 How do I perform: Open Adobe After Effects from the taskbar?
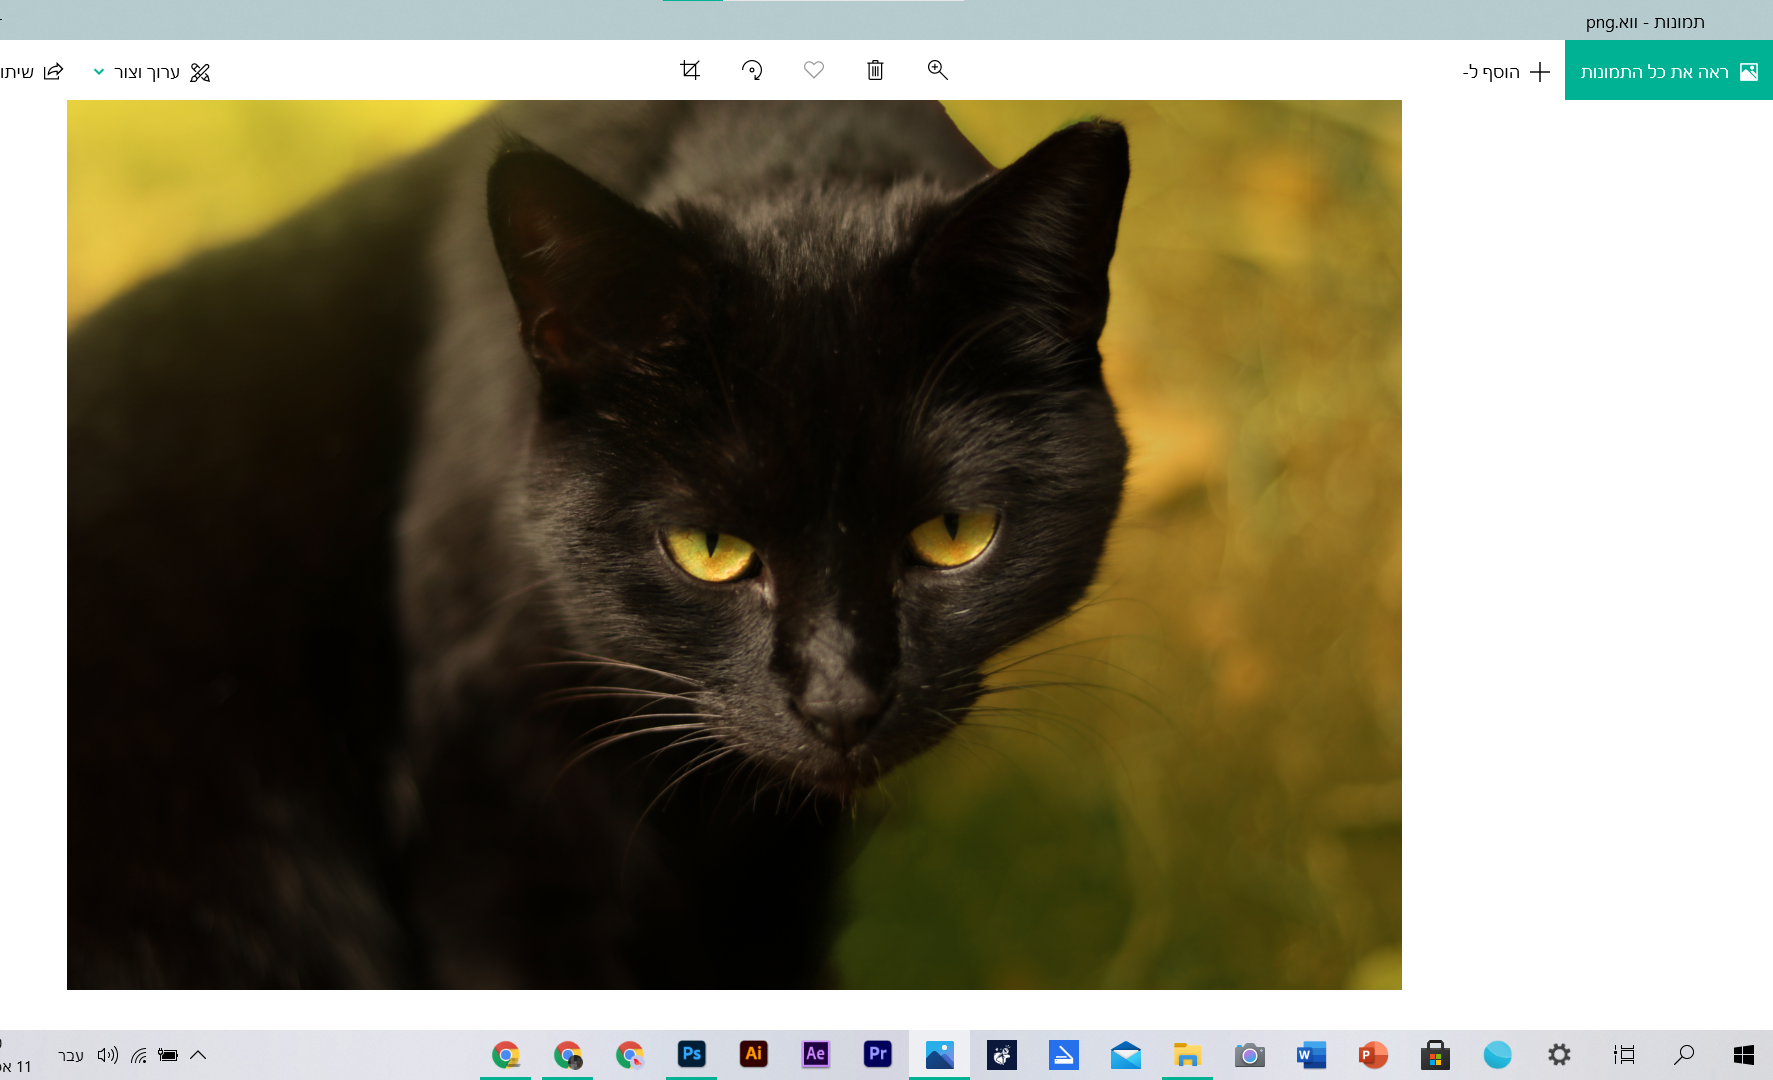point(816,1054)
